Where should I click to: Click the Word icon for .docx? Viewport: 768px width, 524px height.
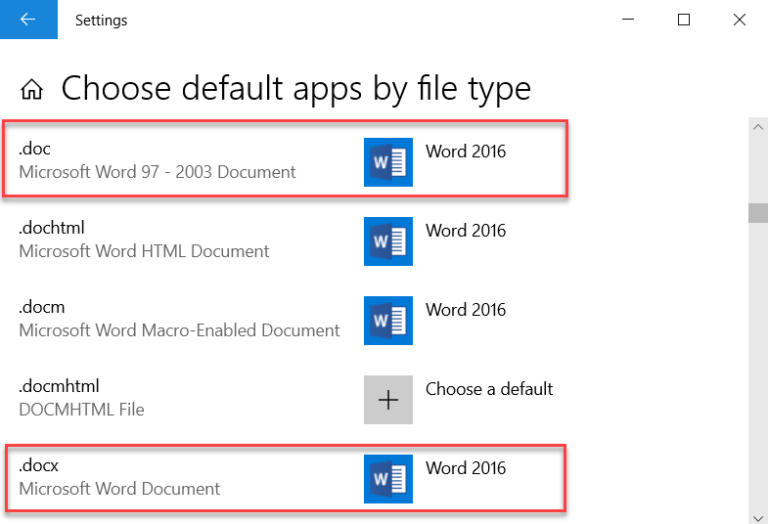pos(388,479)
